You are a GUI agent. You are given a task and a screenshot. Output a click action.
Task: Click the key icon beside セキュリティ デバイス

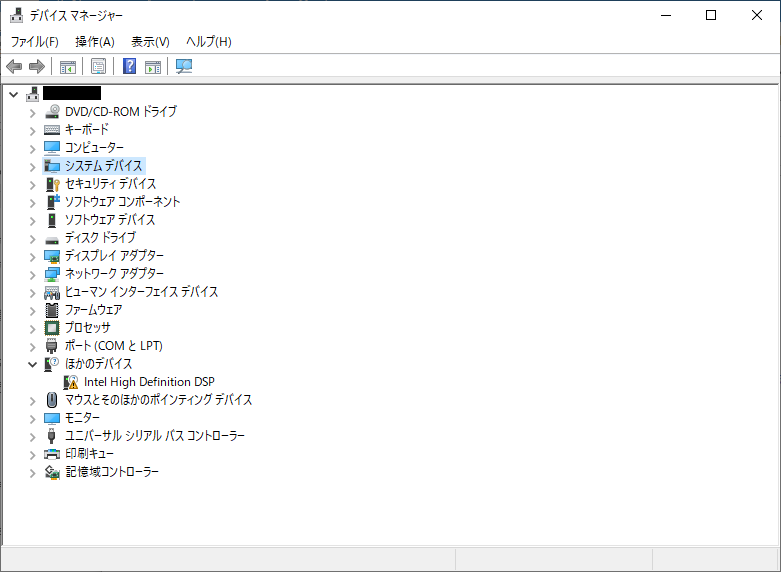(52, 184)
